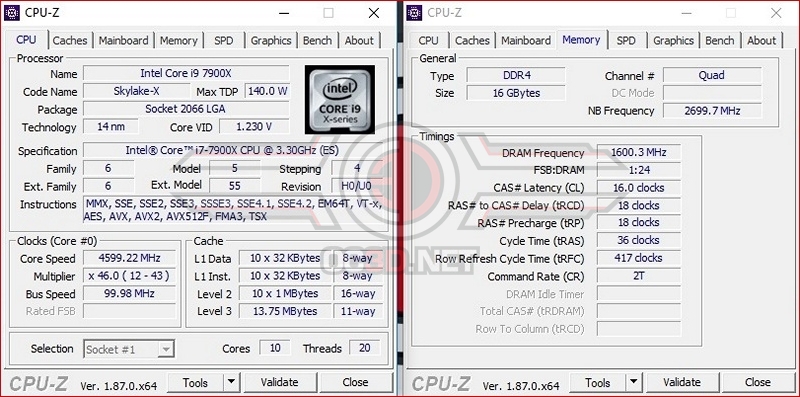The height and width of the screenshot is (397, 800).
Task: Click the Core VID '1.230 V' value
Action: pyautogui.click(x=254, y=127)
